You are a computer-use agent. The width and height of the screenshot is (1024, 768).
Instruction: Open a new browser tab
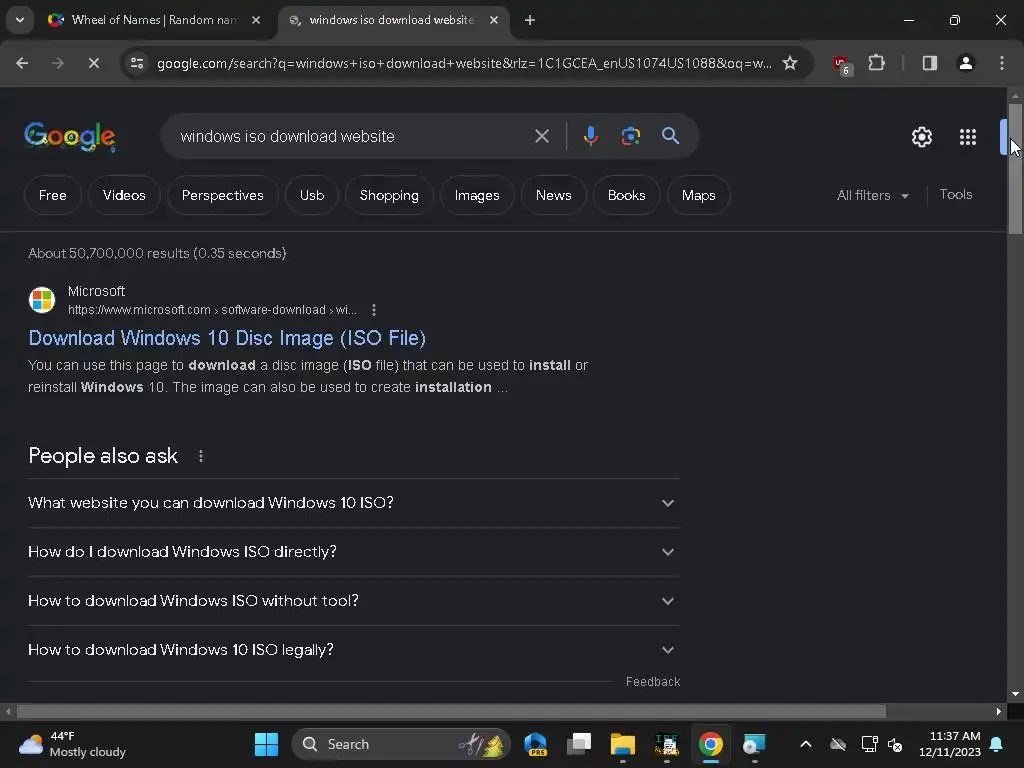[530, 20]
